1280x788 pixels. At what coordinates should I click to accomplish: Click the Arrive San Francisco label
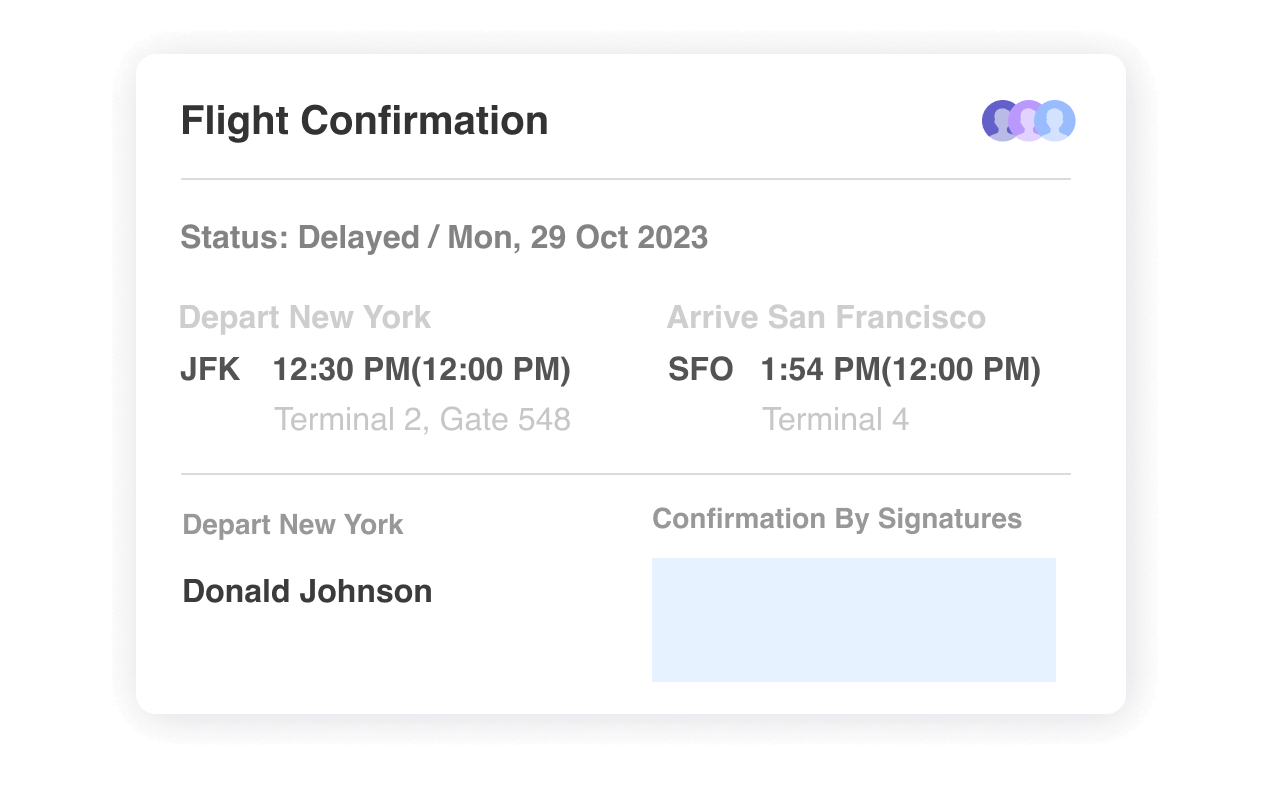[x=826, y=318]
